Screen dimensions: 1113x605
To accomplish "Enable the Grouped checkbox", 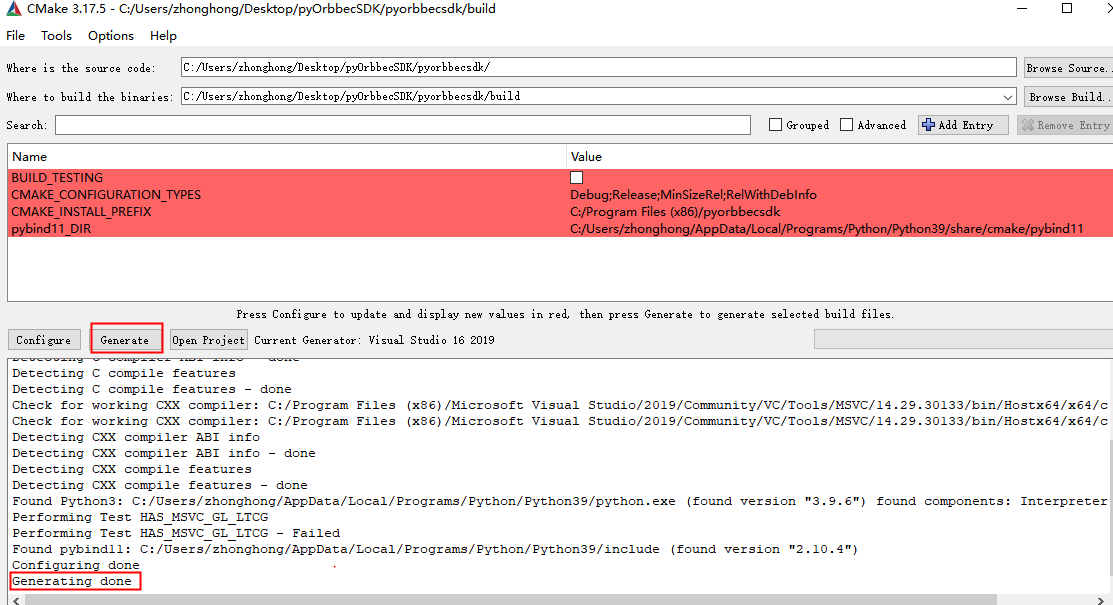I will tap(775, 125).
